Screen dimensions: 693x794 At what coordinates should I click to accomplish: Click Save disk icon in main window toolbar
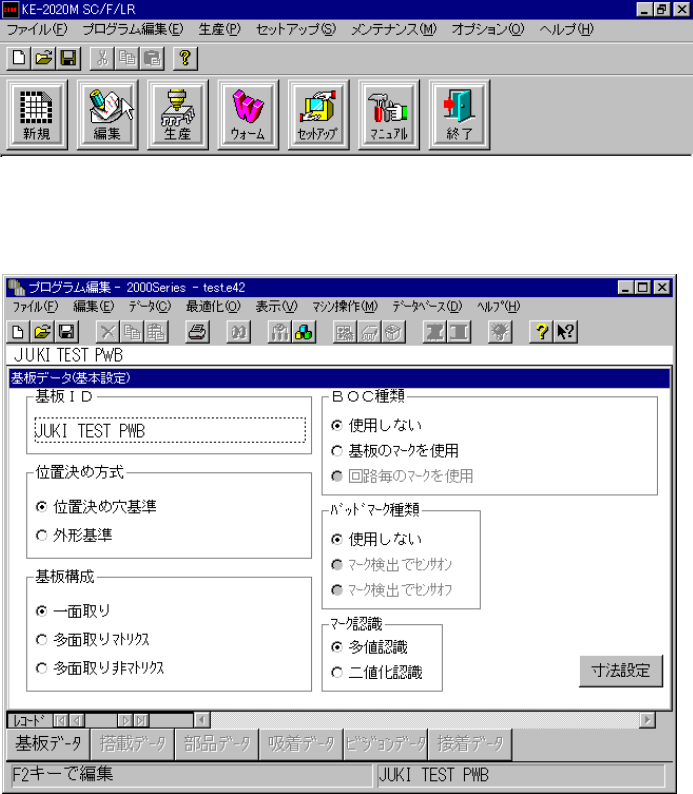pyautogui.click(x=68, y=58)
